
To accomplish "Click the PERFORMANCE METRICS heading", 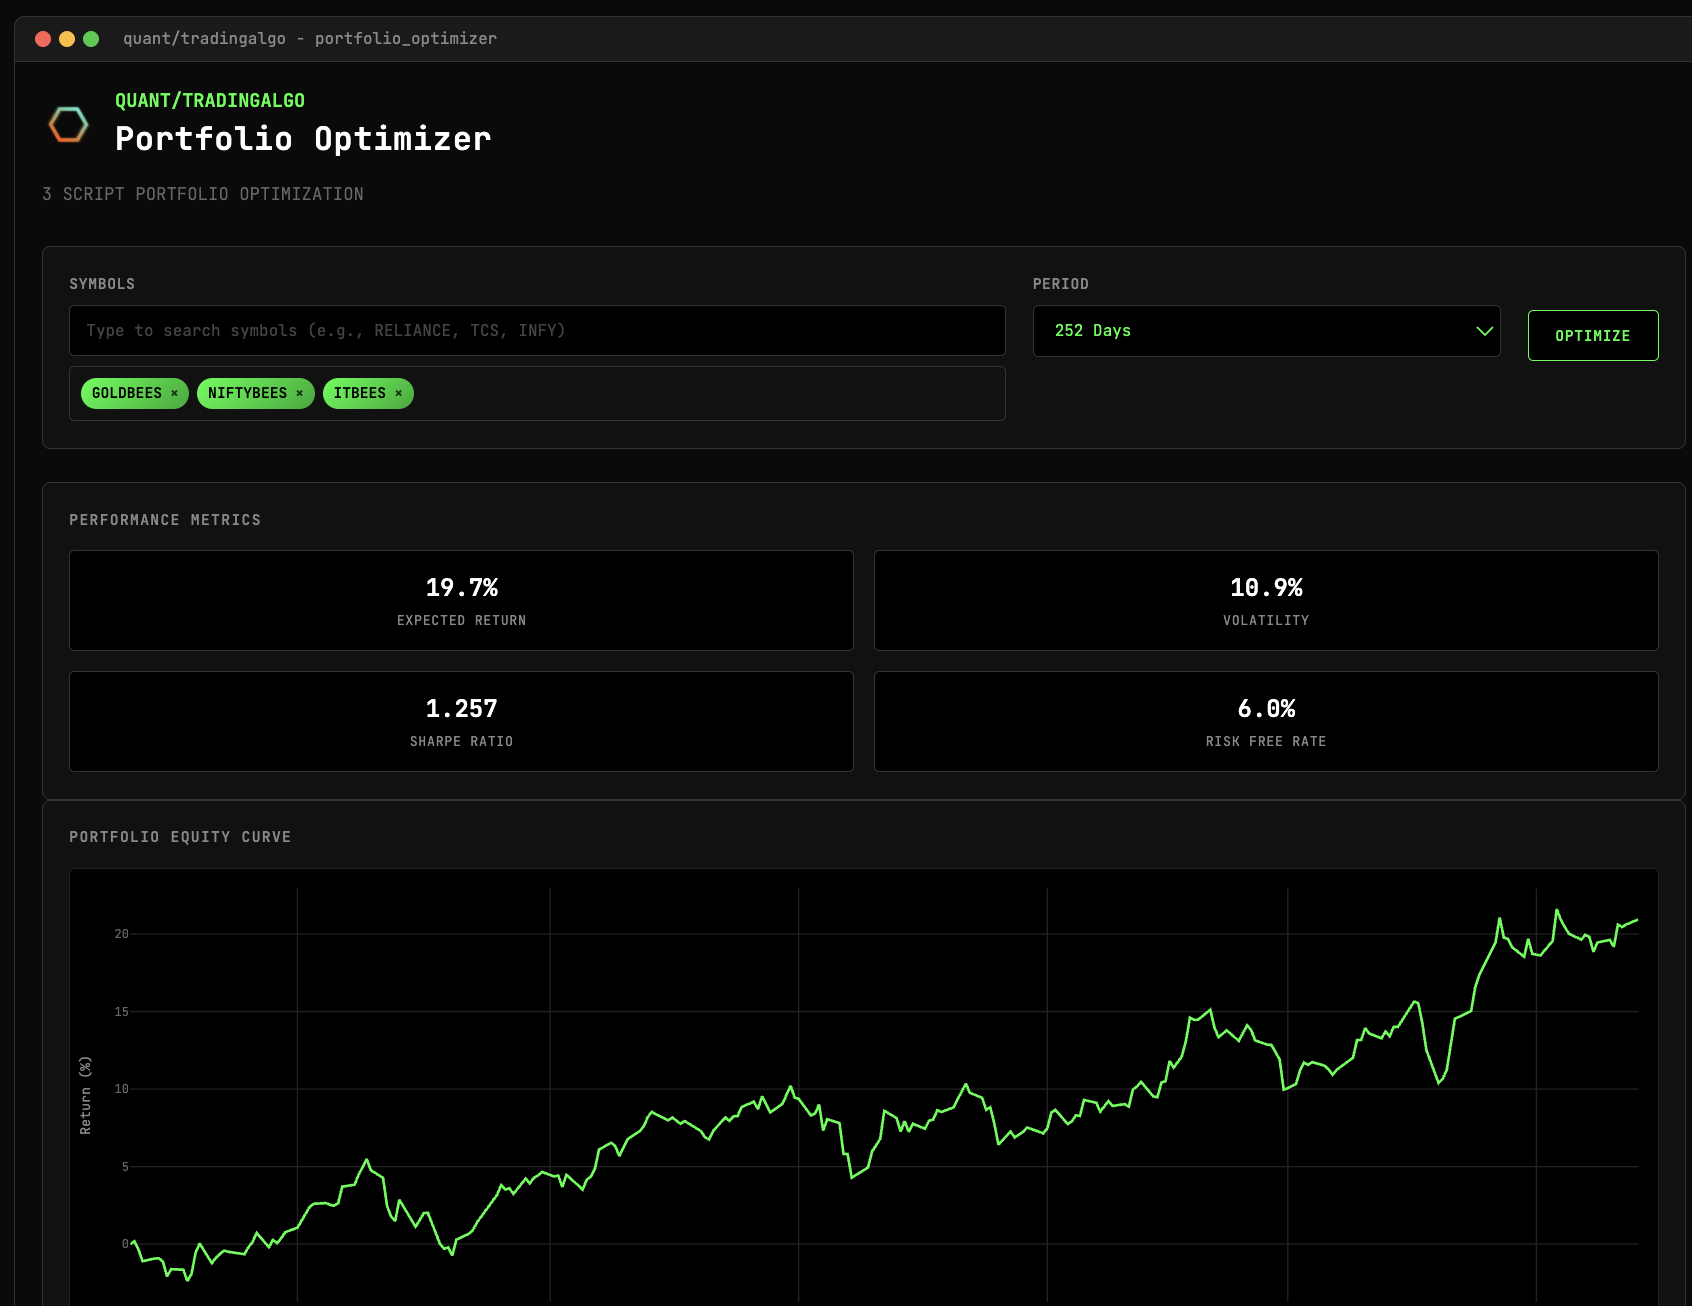I will 165,520.
